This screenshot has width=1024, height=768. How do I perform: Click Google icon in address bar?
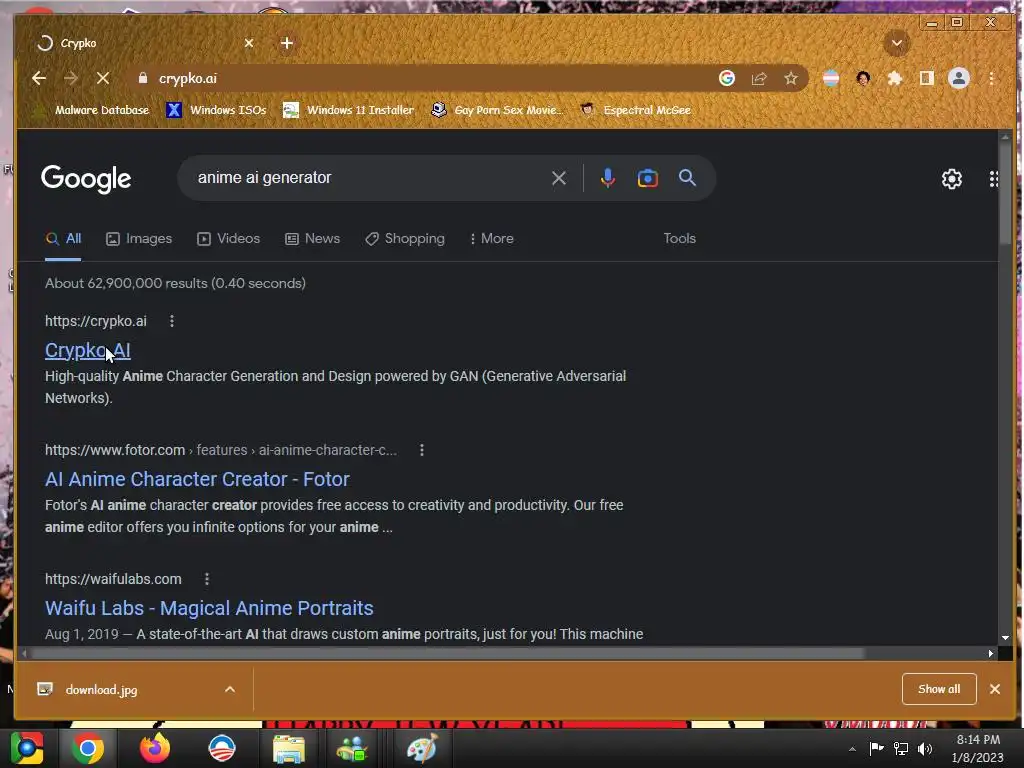point(727,78)
